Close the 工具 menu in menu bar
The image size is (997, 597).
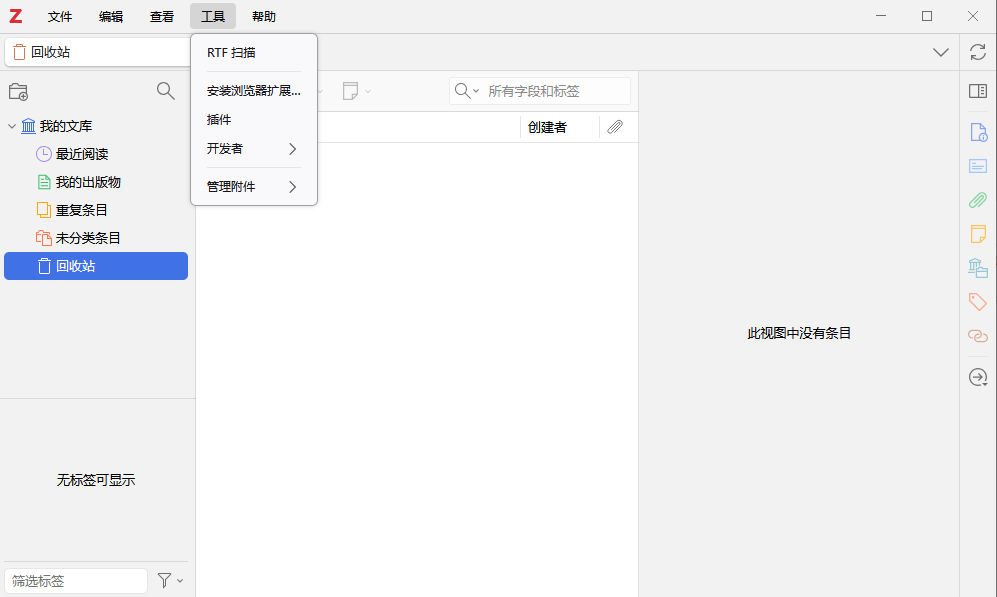tap(213, 17)
